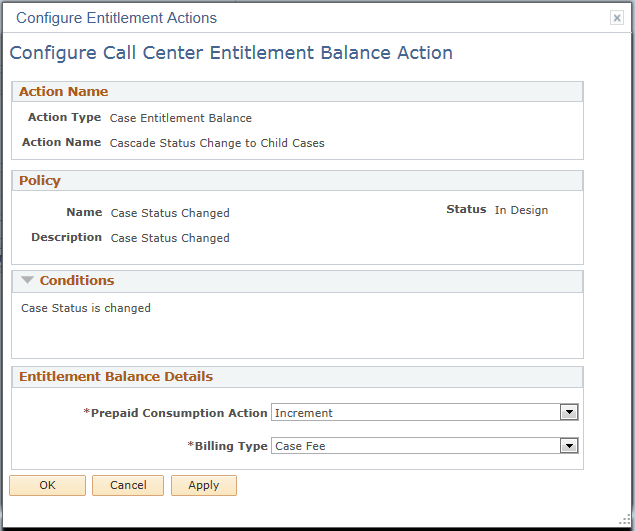Open the Billing Type dropdown arrow
The image size is (635, 531).
coord(569,446)
